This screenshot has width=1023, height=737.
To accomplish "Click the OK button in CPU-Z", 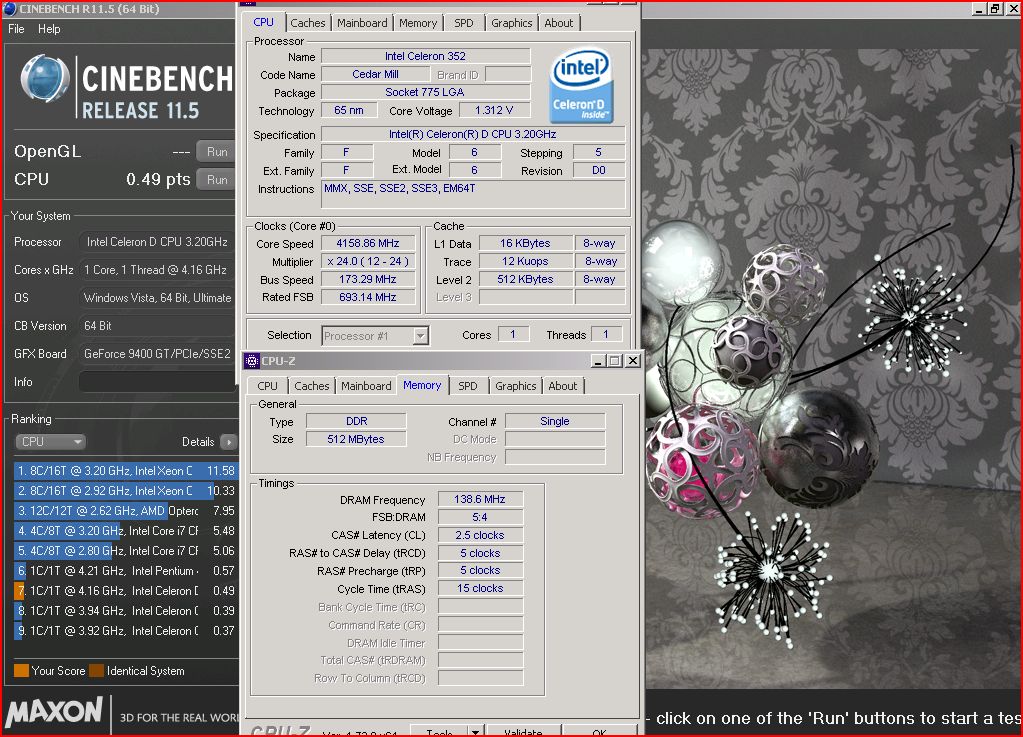I will click(x=600, y=730).
